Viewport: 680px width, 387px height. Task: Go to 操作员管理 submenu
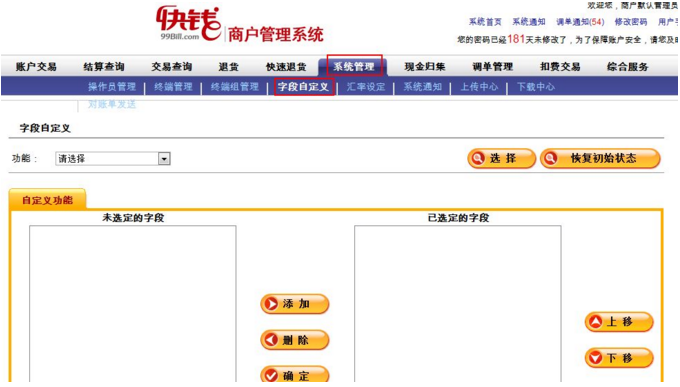[112, 87]
